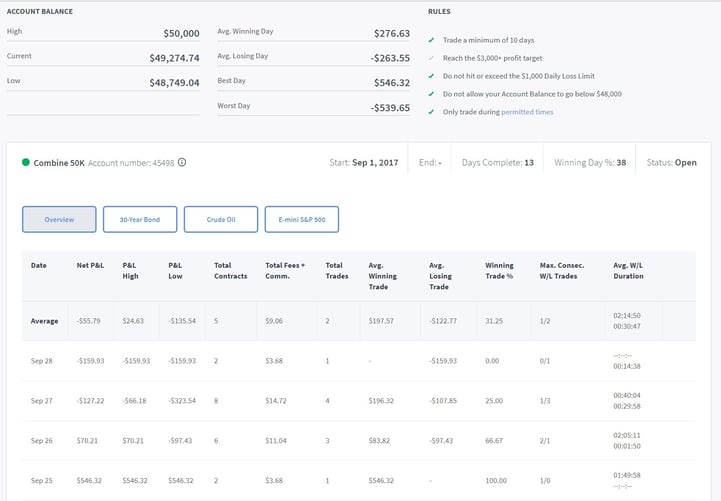Click the grey checkmark for the $3,000+ profit target
This screenshot has height=501, width=721.
pos(431,58)
